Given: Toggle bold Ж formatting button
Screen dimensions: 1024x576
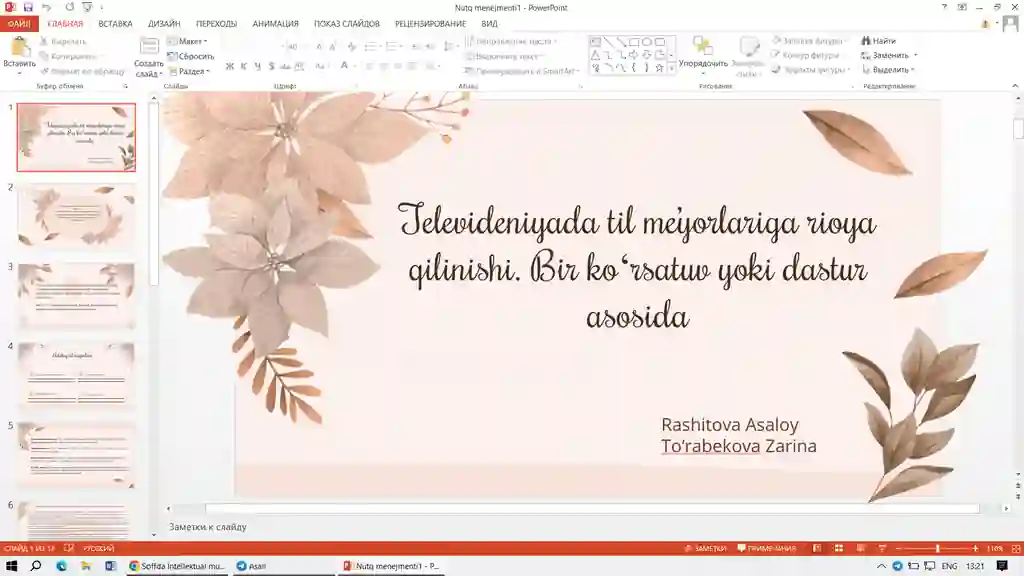Looking at the screenshot, I should [x=229, y=66].
